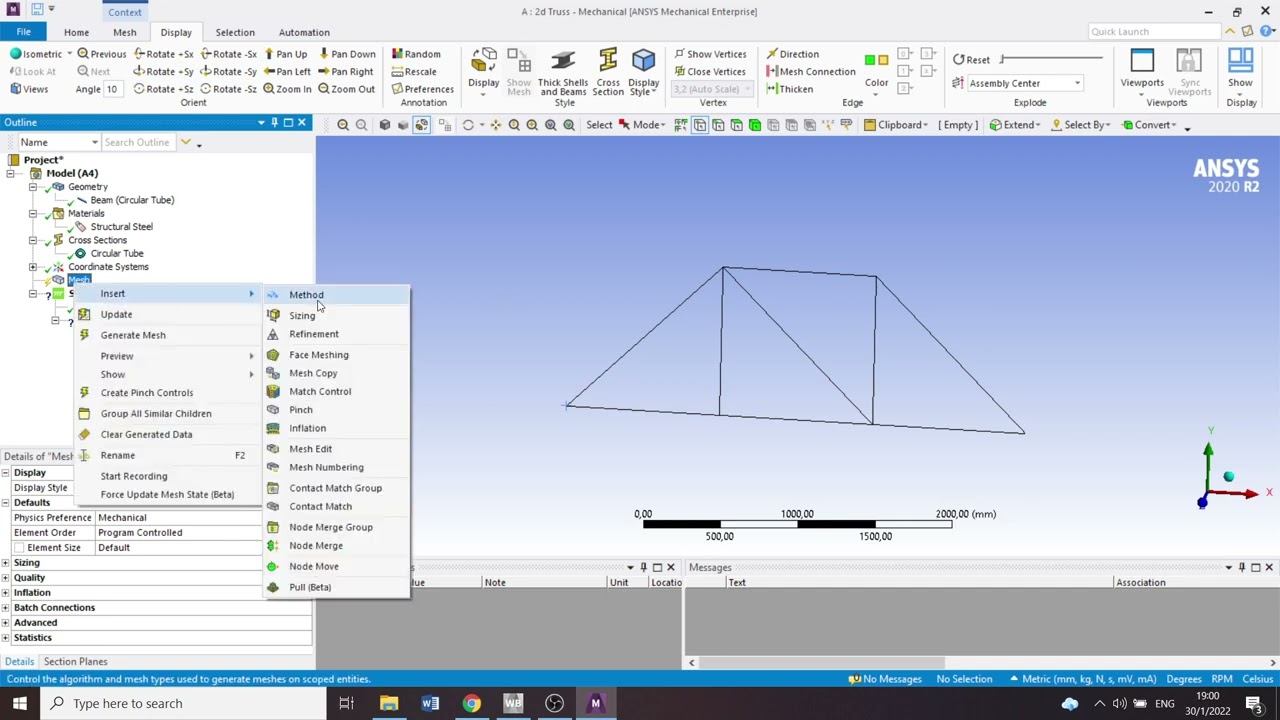1280x720 pixels.
Task: Toggle Show Mesh display
Action: [x=518, y=73]
